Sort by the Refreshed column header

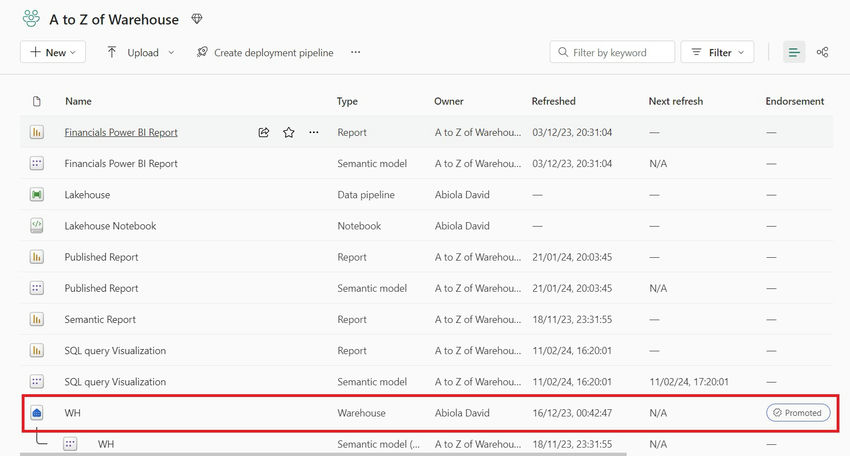(553, 101)
